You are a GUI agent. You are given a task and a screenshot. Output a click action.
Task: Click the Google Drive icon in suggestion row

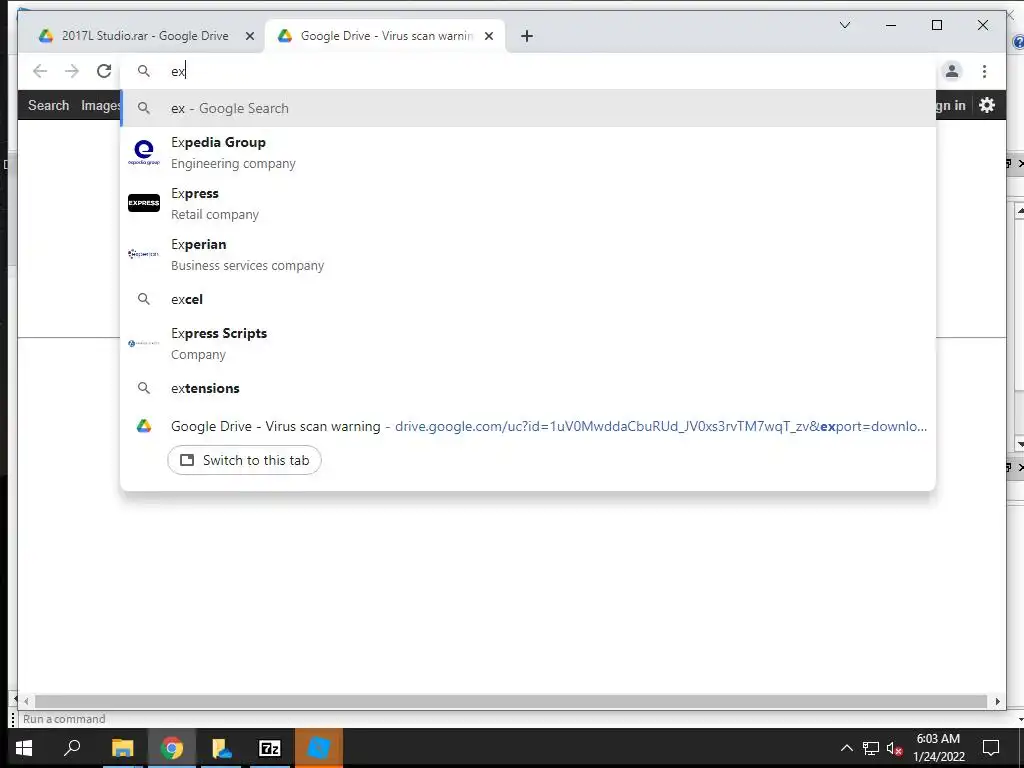(144, 426)
